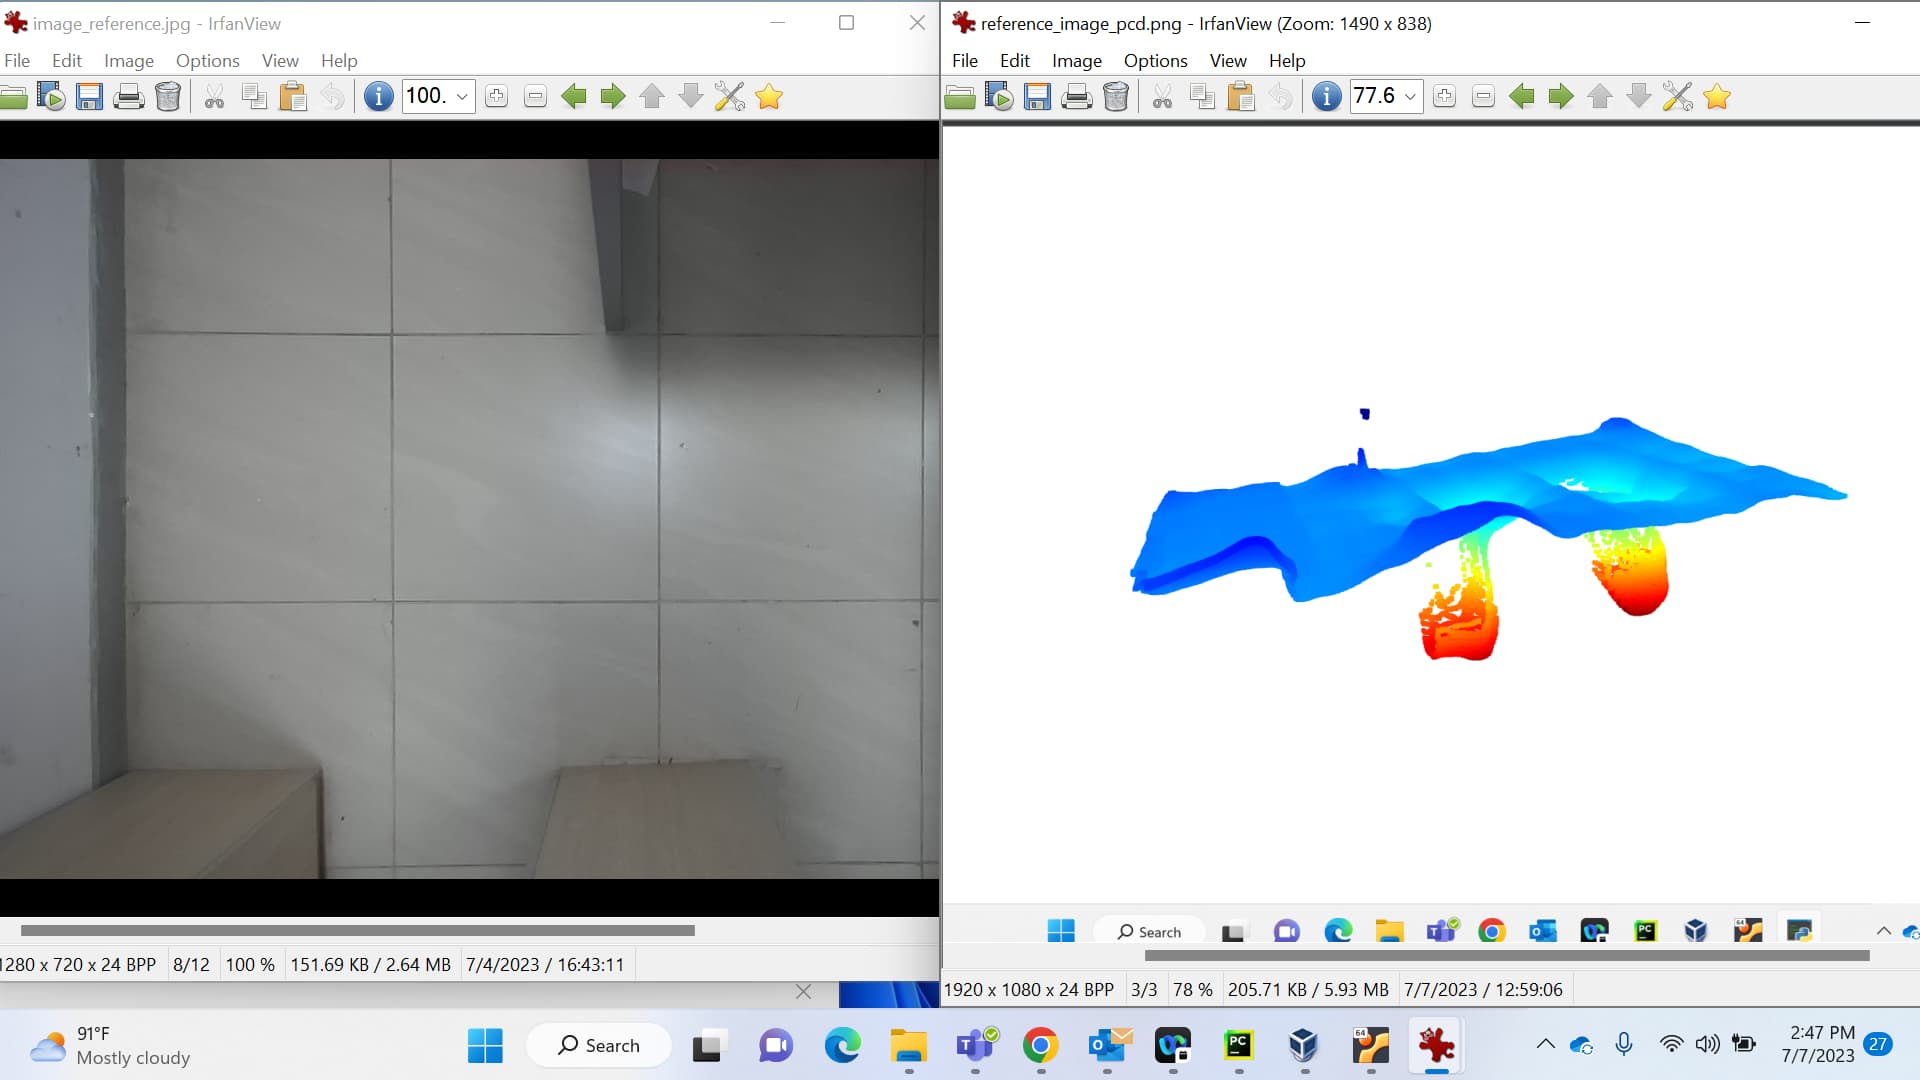Show hidden icons in the system tray
This screenshot has height=1080, width=1920.
(x=1544, y=1044)
